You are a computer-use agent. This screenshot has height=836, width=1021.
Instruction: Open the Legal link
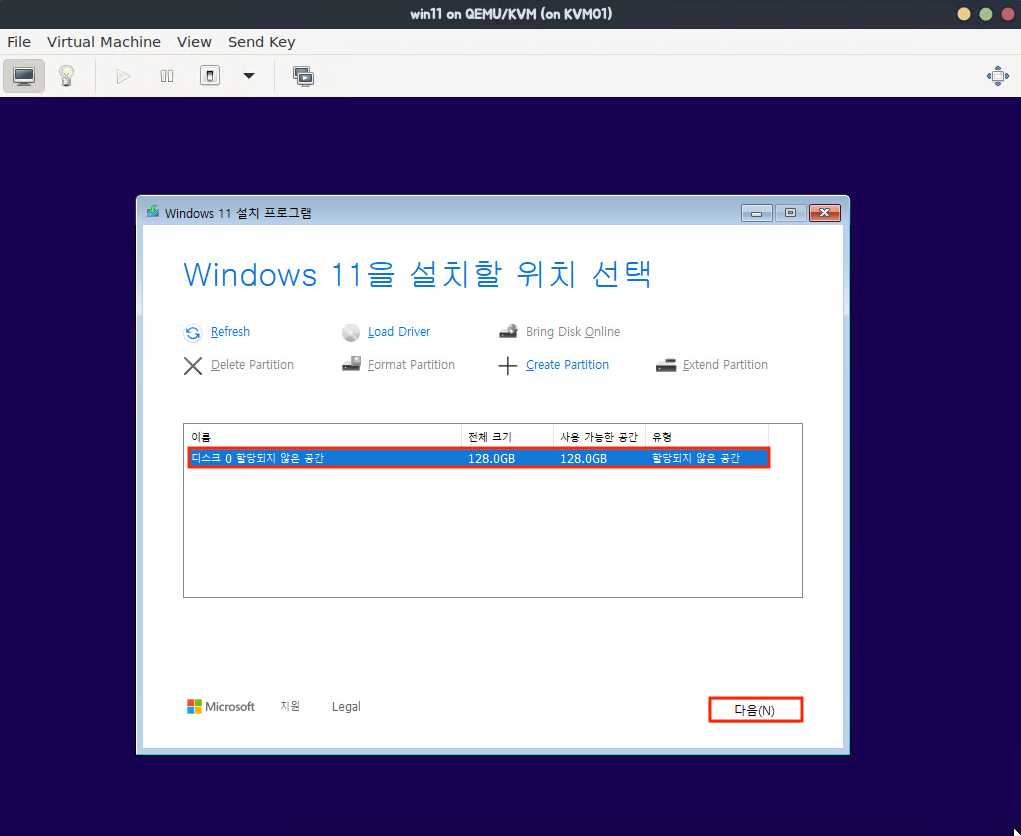346,706
